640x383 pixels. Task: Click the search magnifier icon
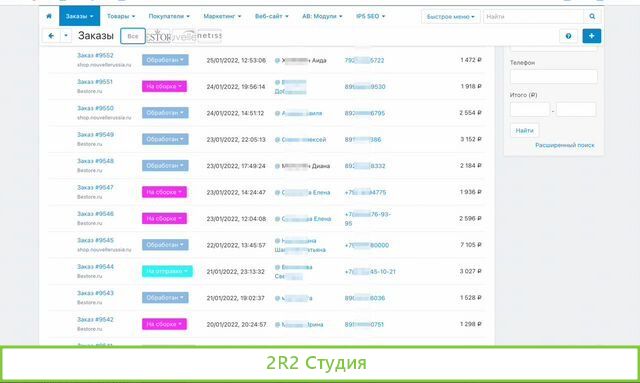592,16
